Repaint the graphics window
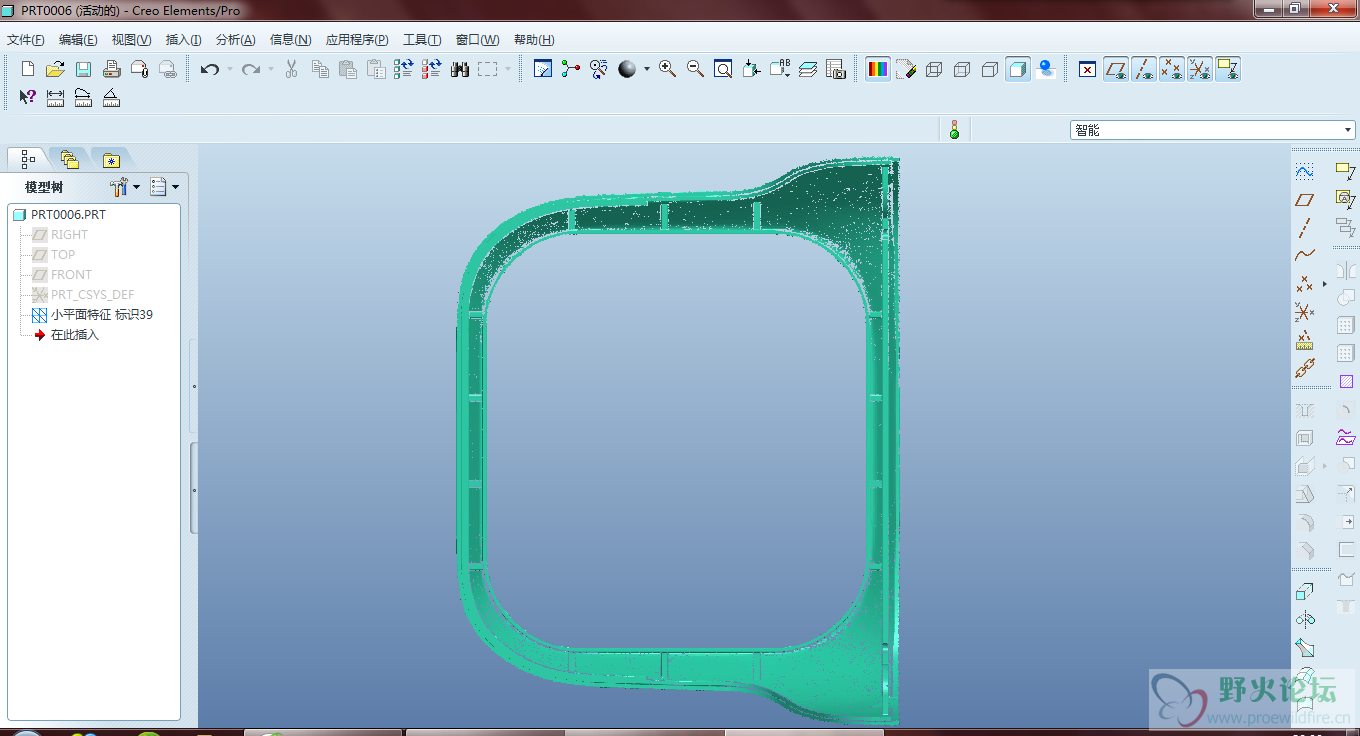This screenshot has height=736, width=1360. 543,69
